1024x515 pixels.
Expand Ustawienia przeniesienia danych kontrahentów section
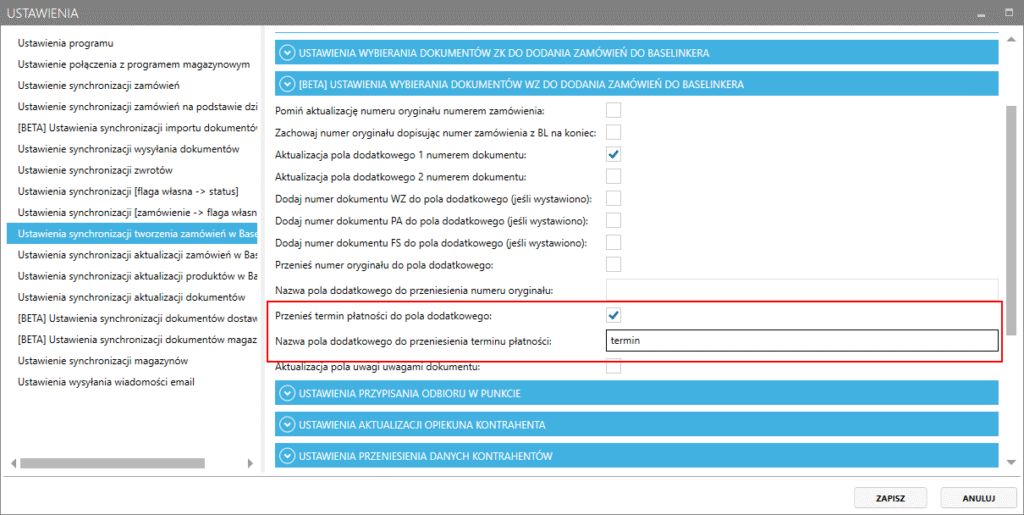288,456
